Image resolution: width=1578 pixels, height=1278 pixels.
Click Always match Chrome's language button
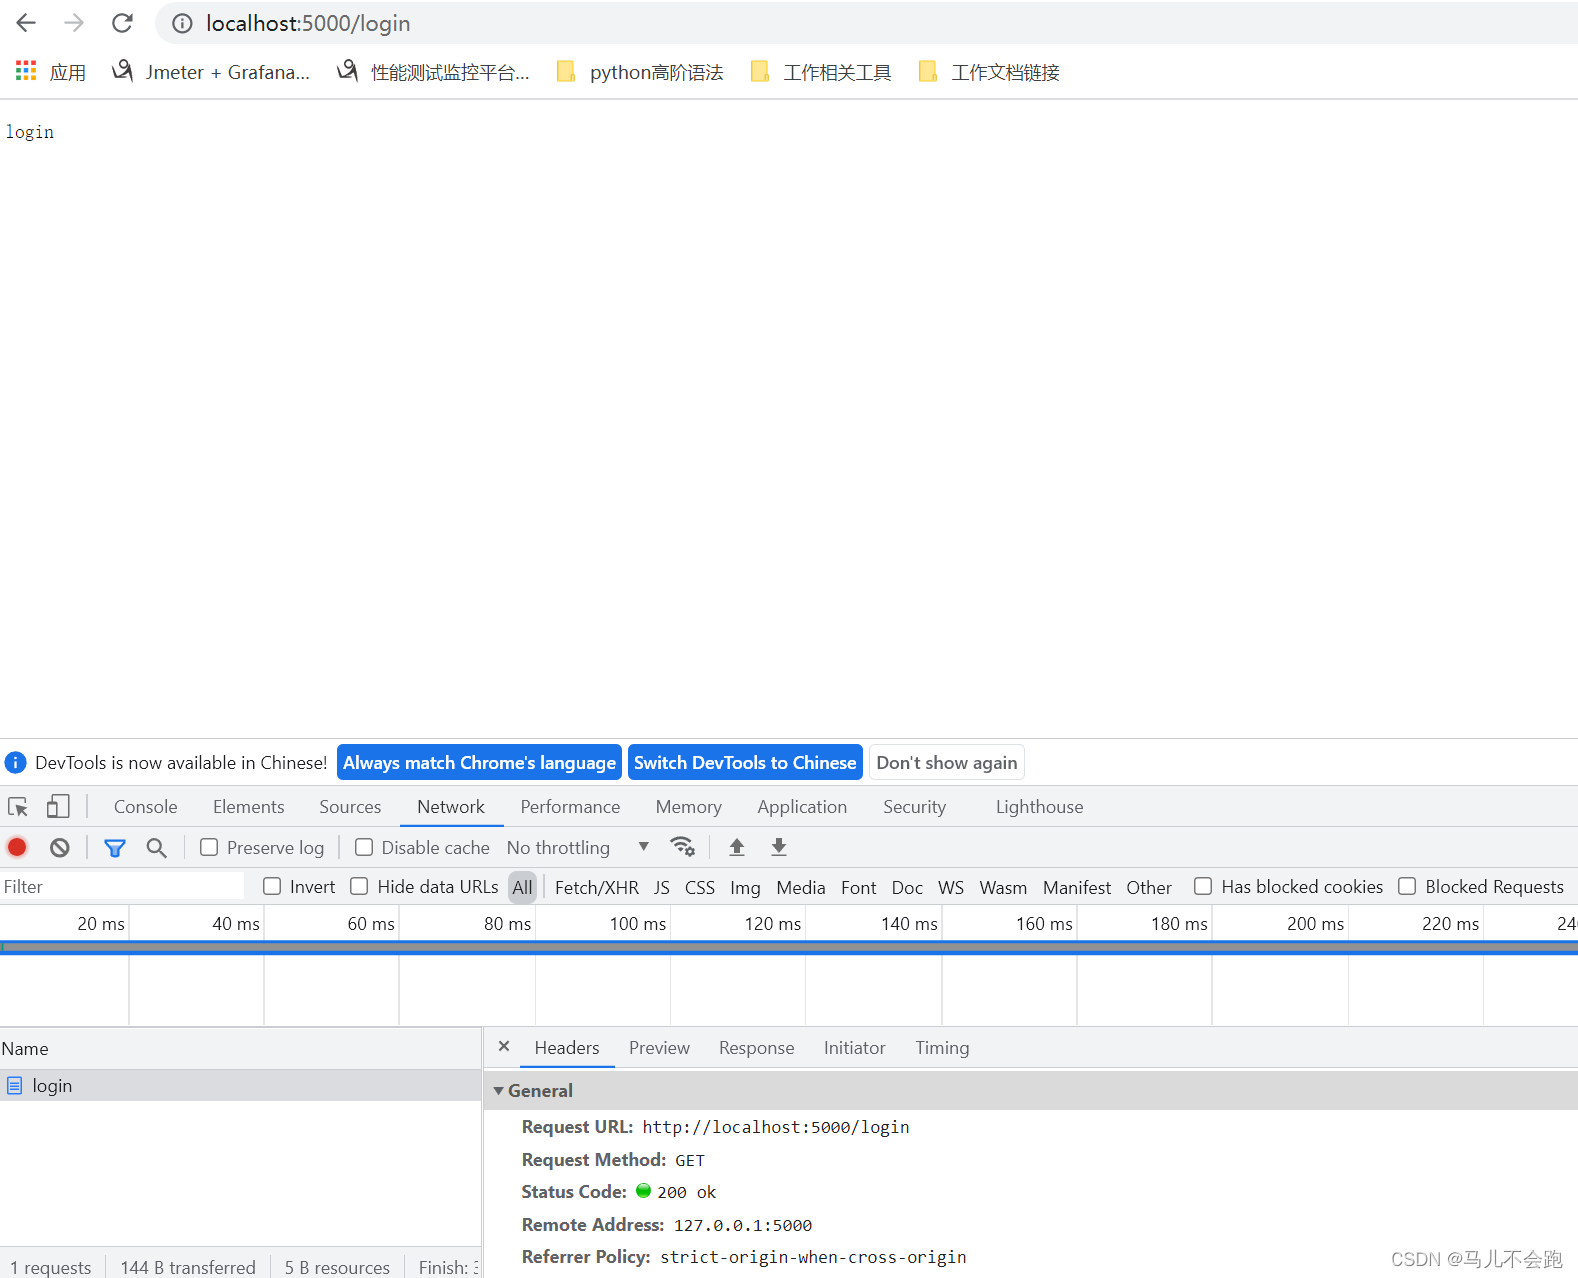[479, 763]
